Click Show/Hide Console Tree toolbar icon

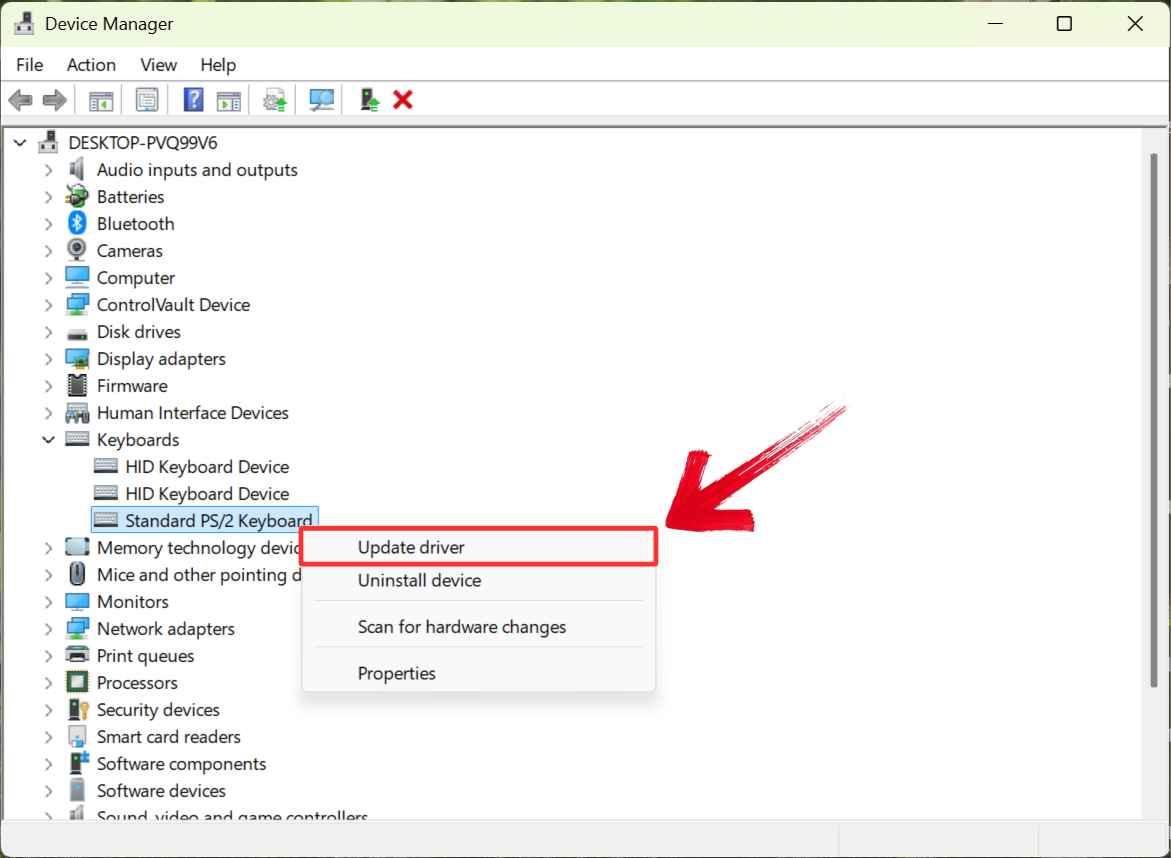pyautogui.click(x=101, y=100)
